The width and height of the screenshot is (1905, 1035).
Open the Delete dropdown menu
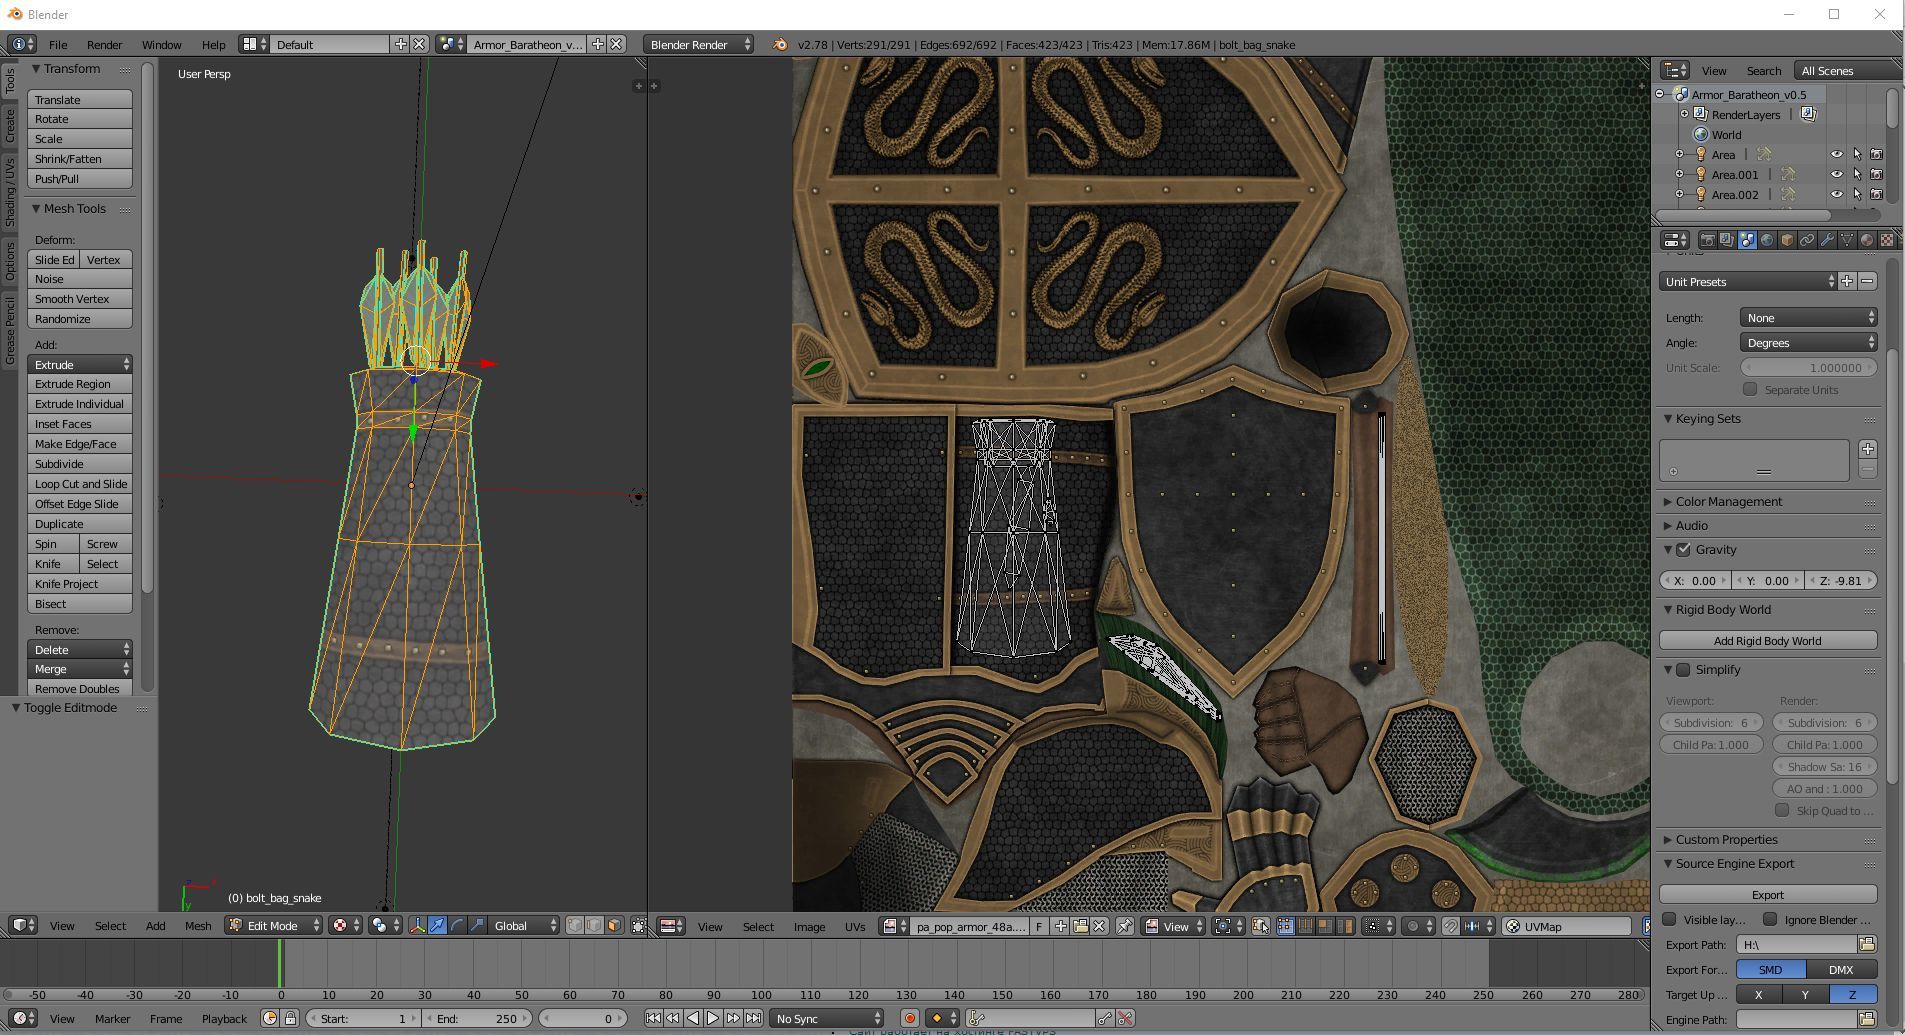point(80,649)
